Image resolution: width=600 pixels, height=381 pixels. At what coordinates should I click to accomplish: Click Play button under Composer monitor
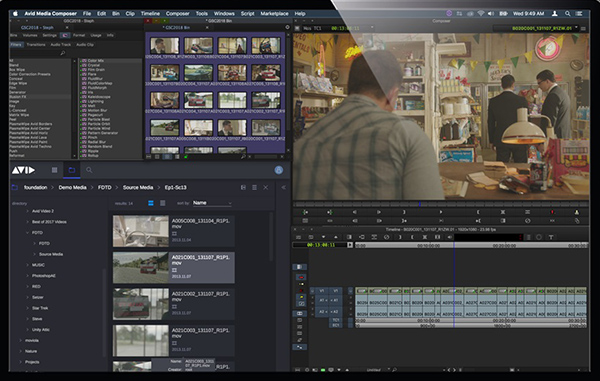441,212
